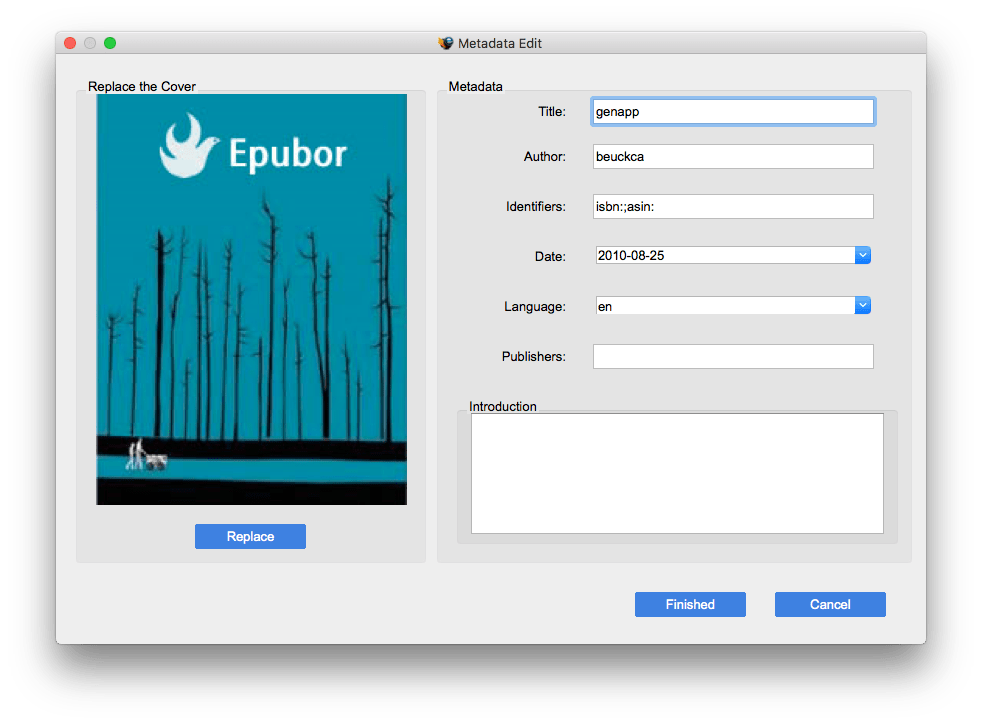Click the Title field containing 'genapp'
982x724 pixels.
(733, 111)
